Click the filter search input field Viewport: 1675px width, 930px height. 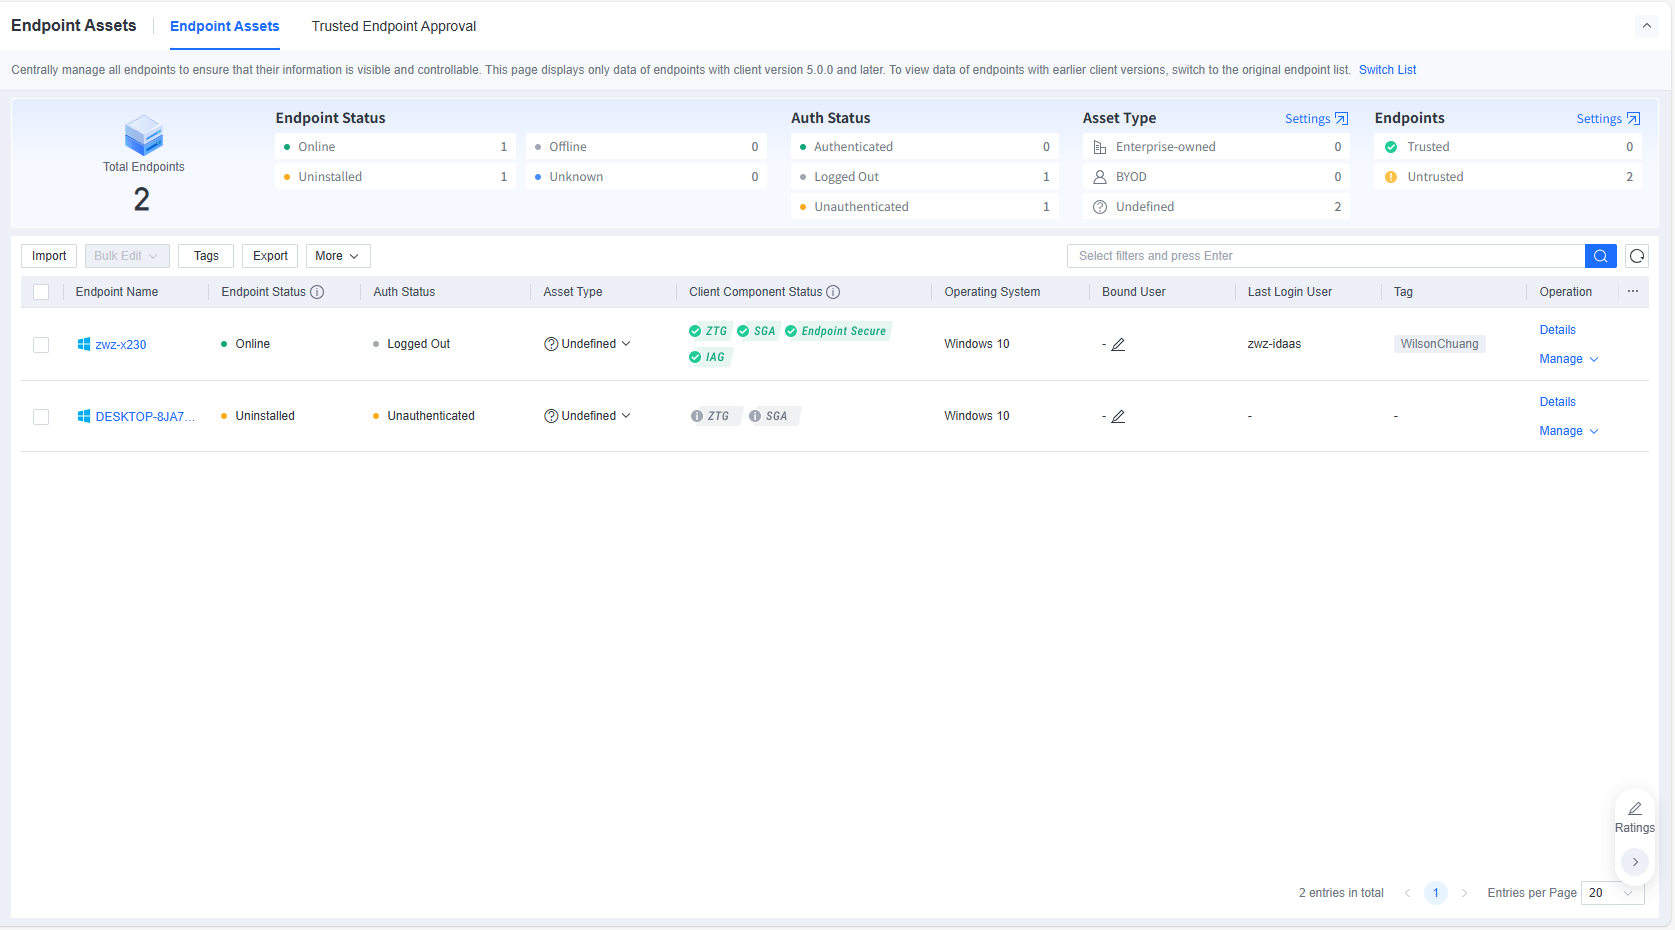[x=1326, y=256]
